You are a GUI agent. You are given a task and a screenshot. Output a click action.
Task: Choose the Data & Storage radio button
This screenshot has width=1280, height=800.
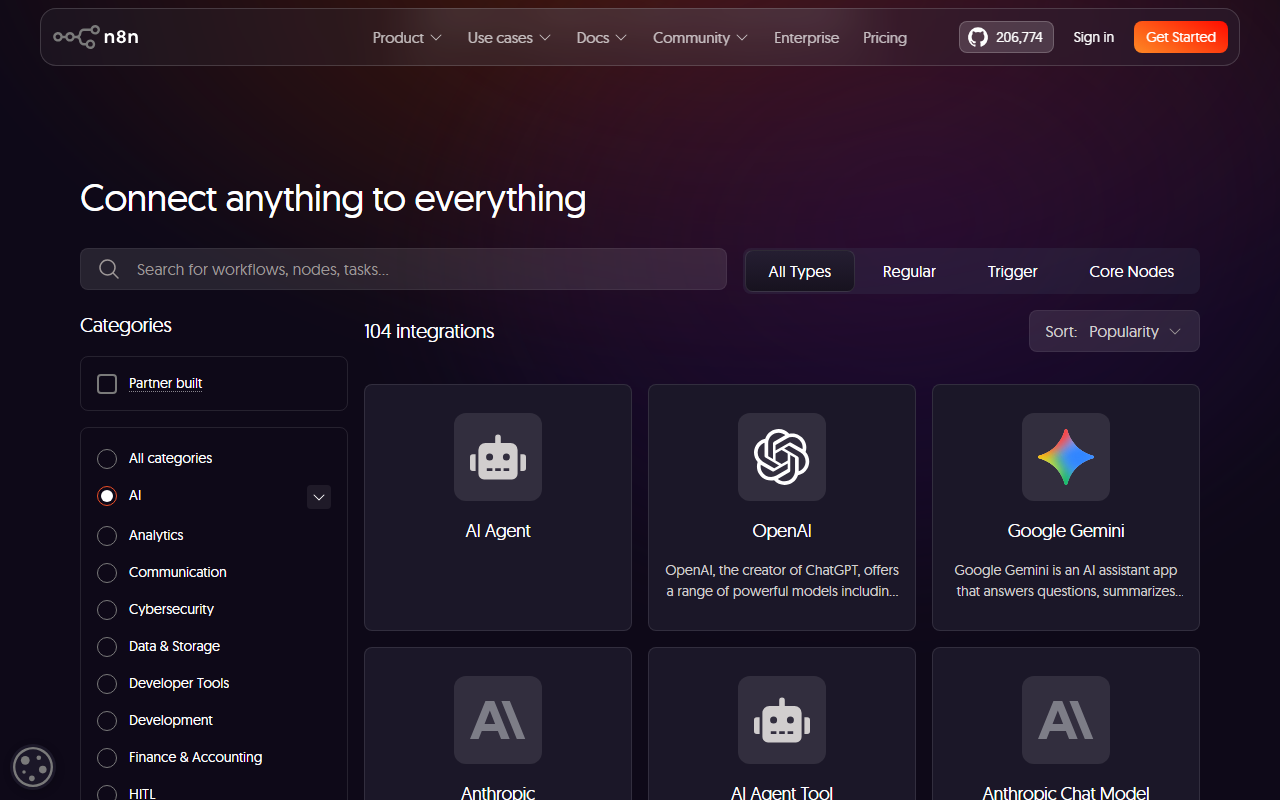click(x=107, y=647)
